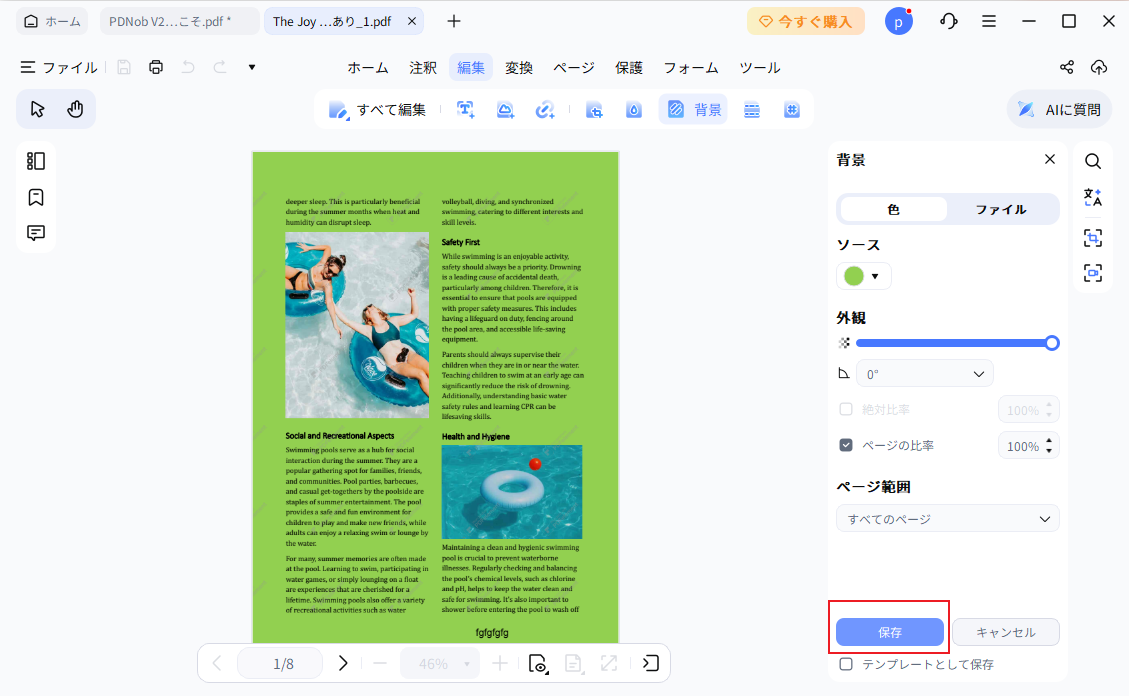Check テンプレートとして保存 option
The height and width of the screenshot is (696, 1129).
(x=845, y=664)
